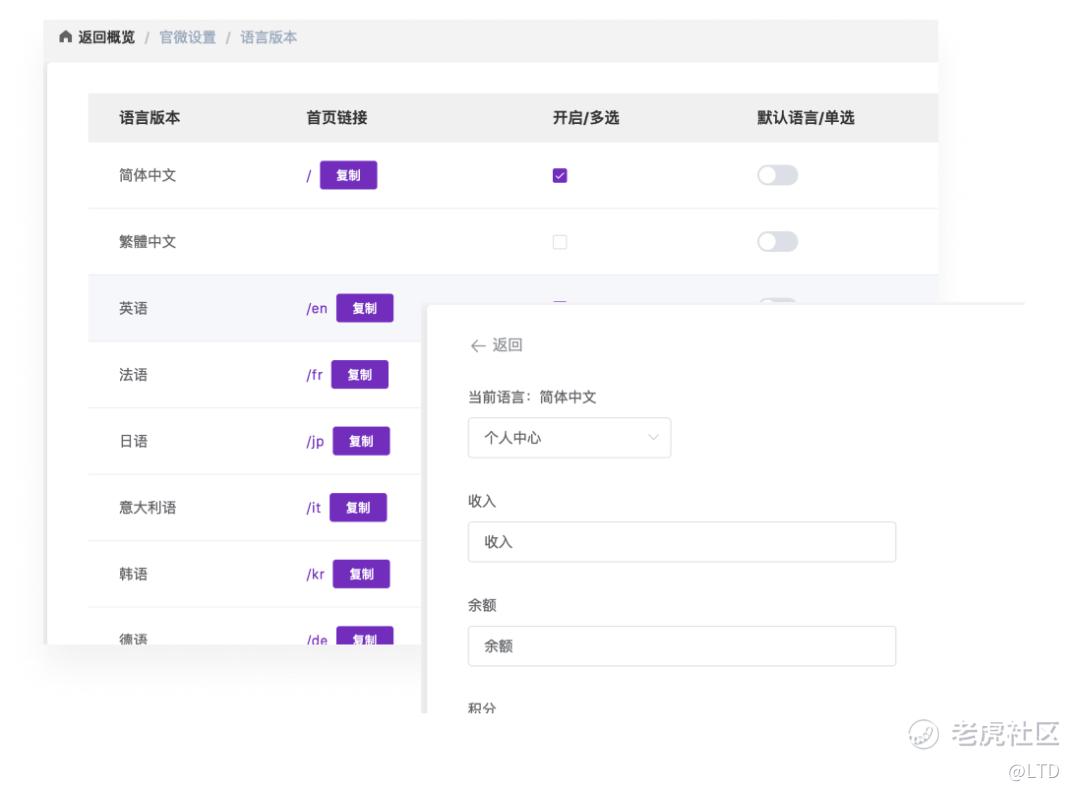Image resolution: width=1080 pixels, height=796 pixels.
Task: Click 复制 button for /fr link
Action: (x=359, y=375)
